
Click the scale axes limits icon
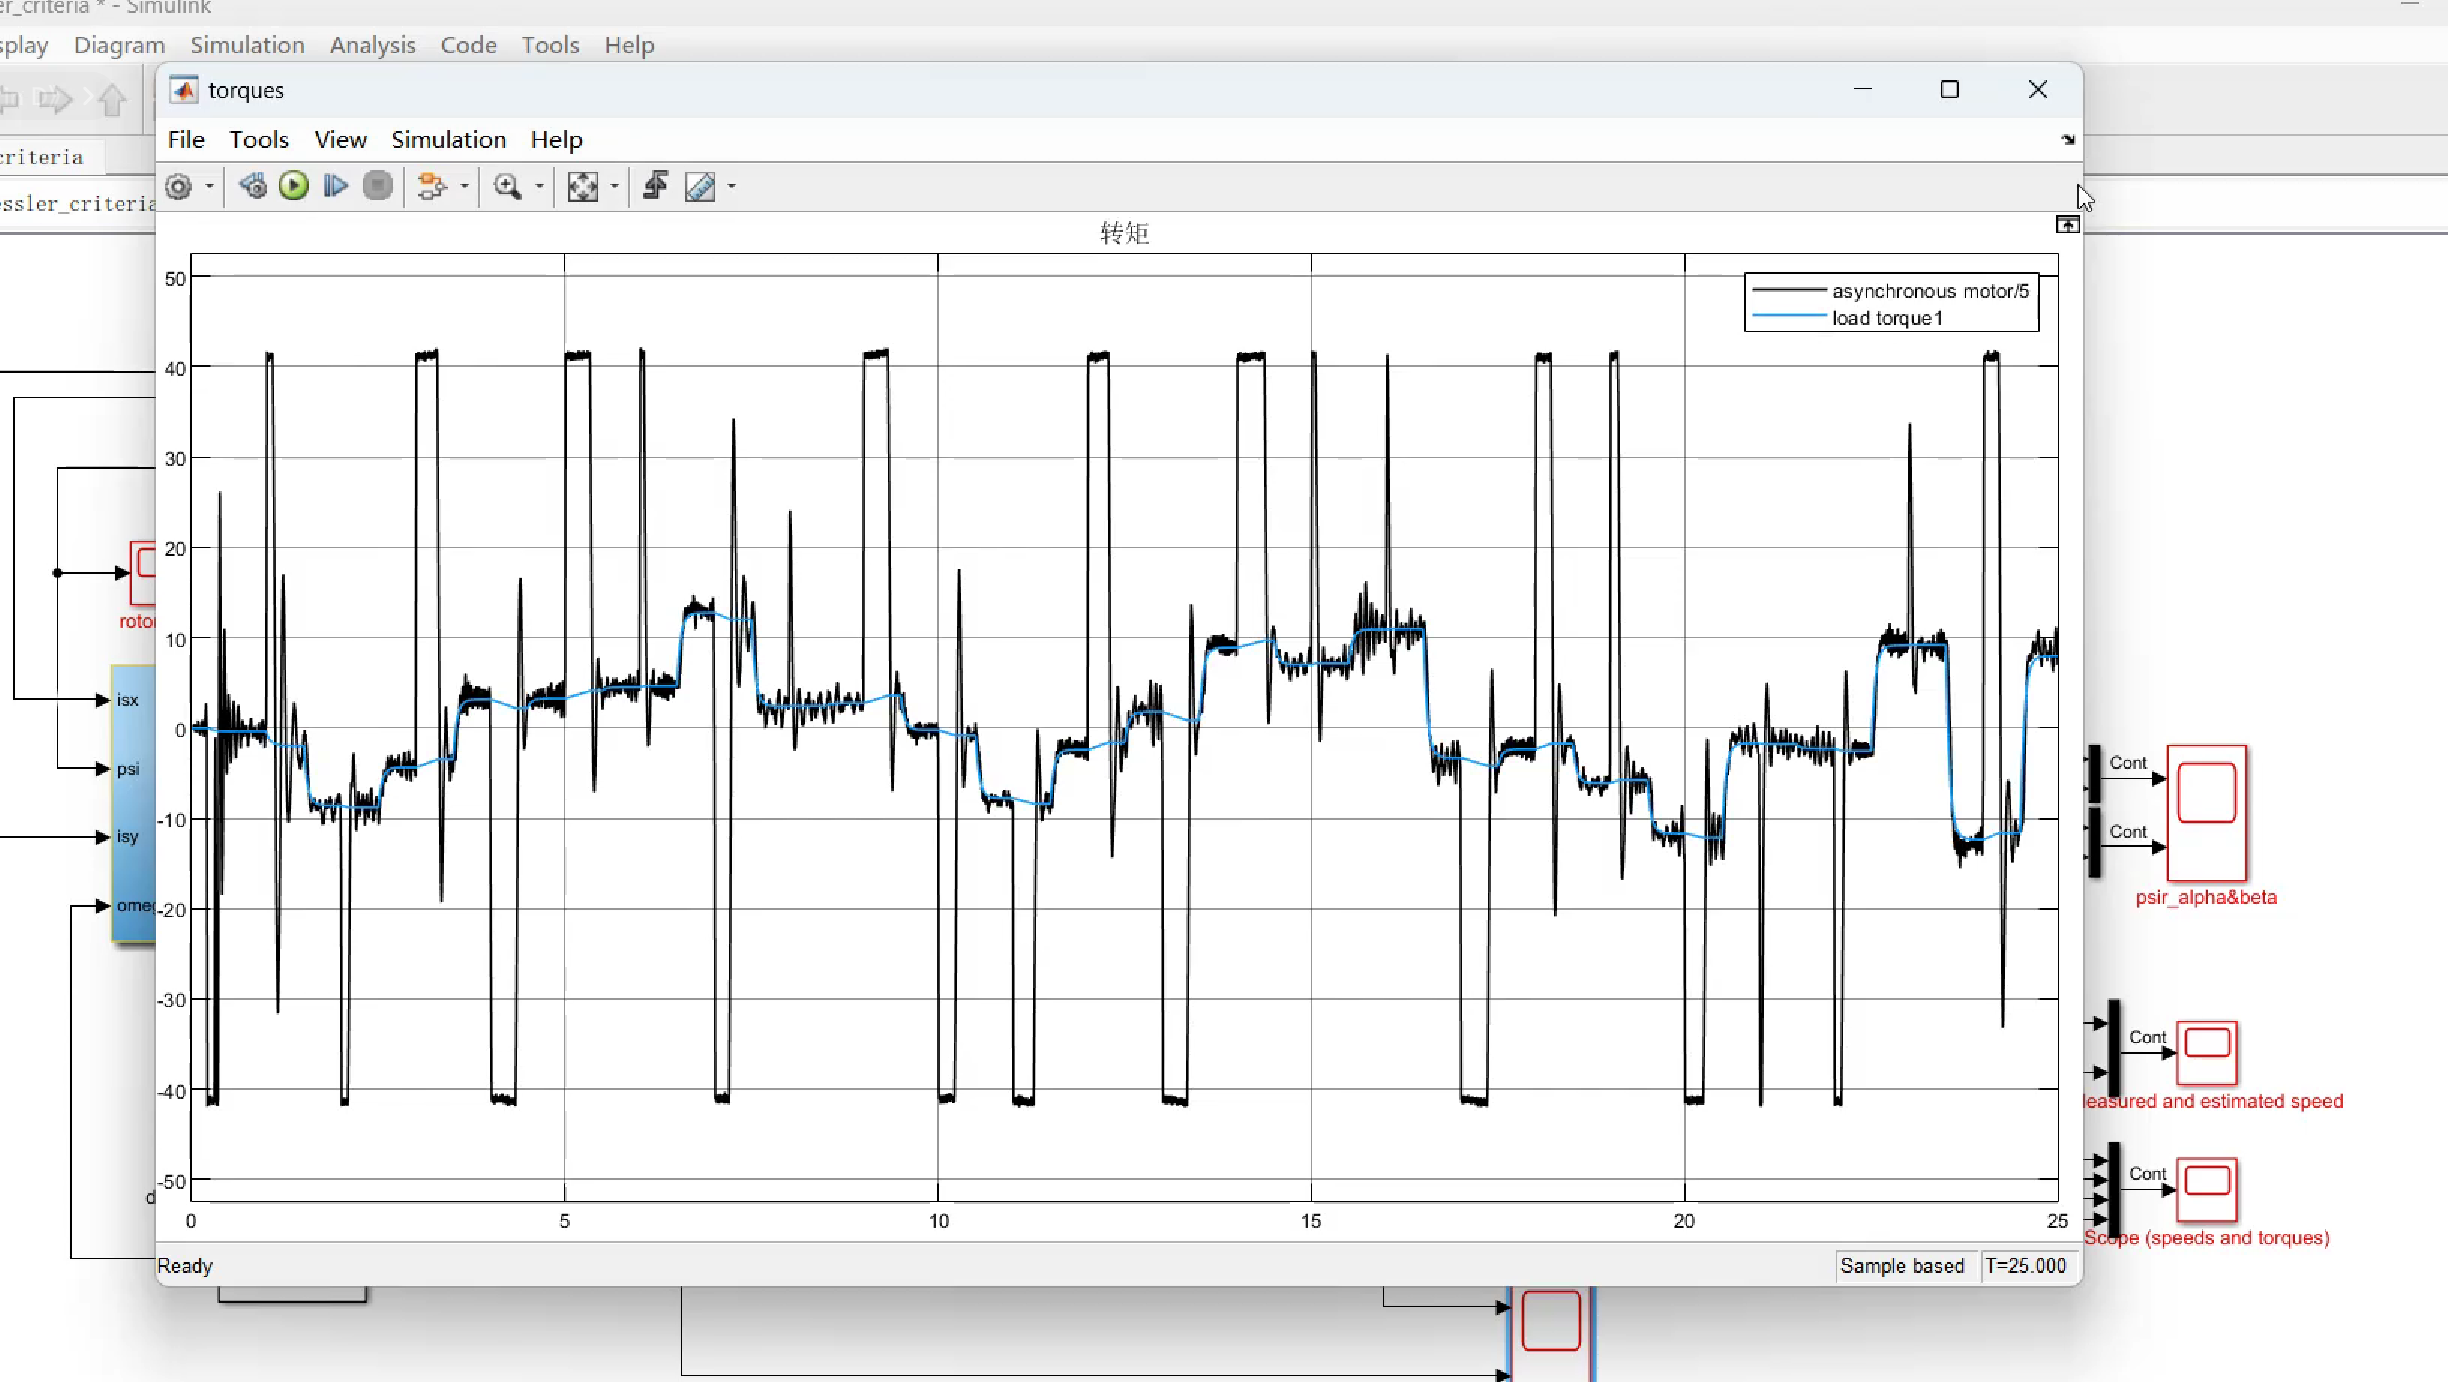pyautogui.click(x=582, y=187)
